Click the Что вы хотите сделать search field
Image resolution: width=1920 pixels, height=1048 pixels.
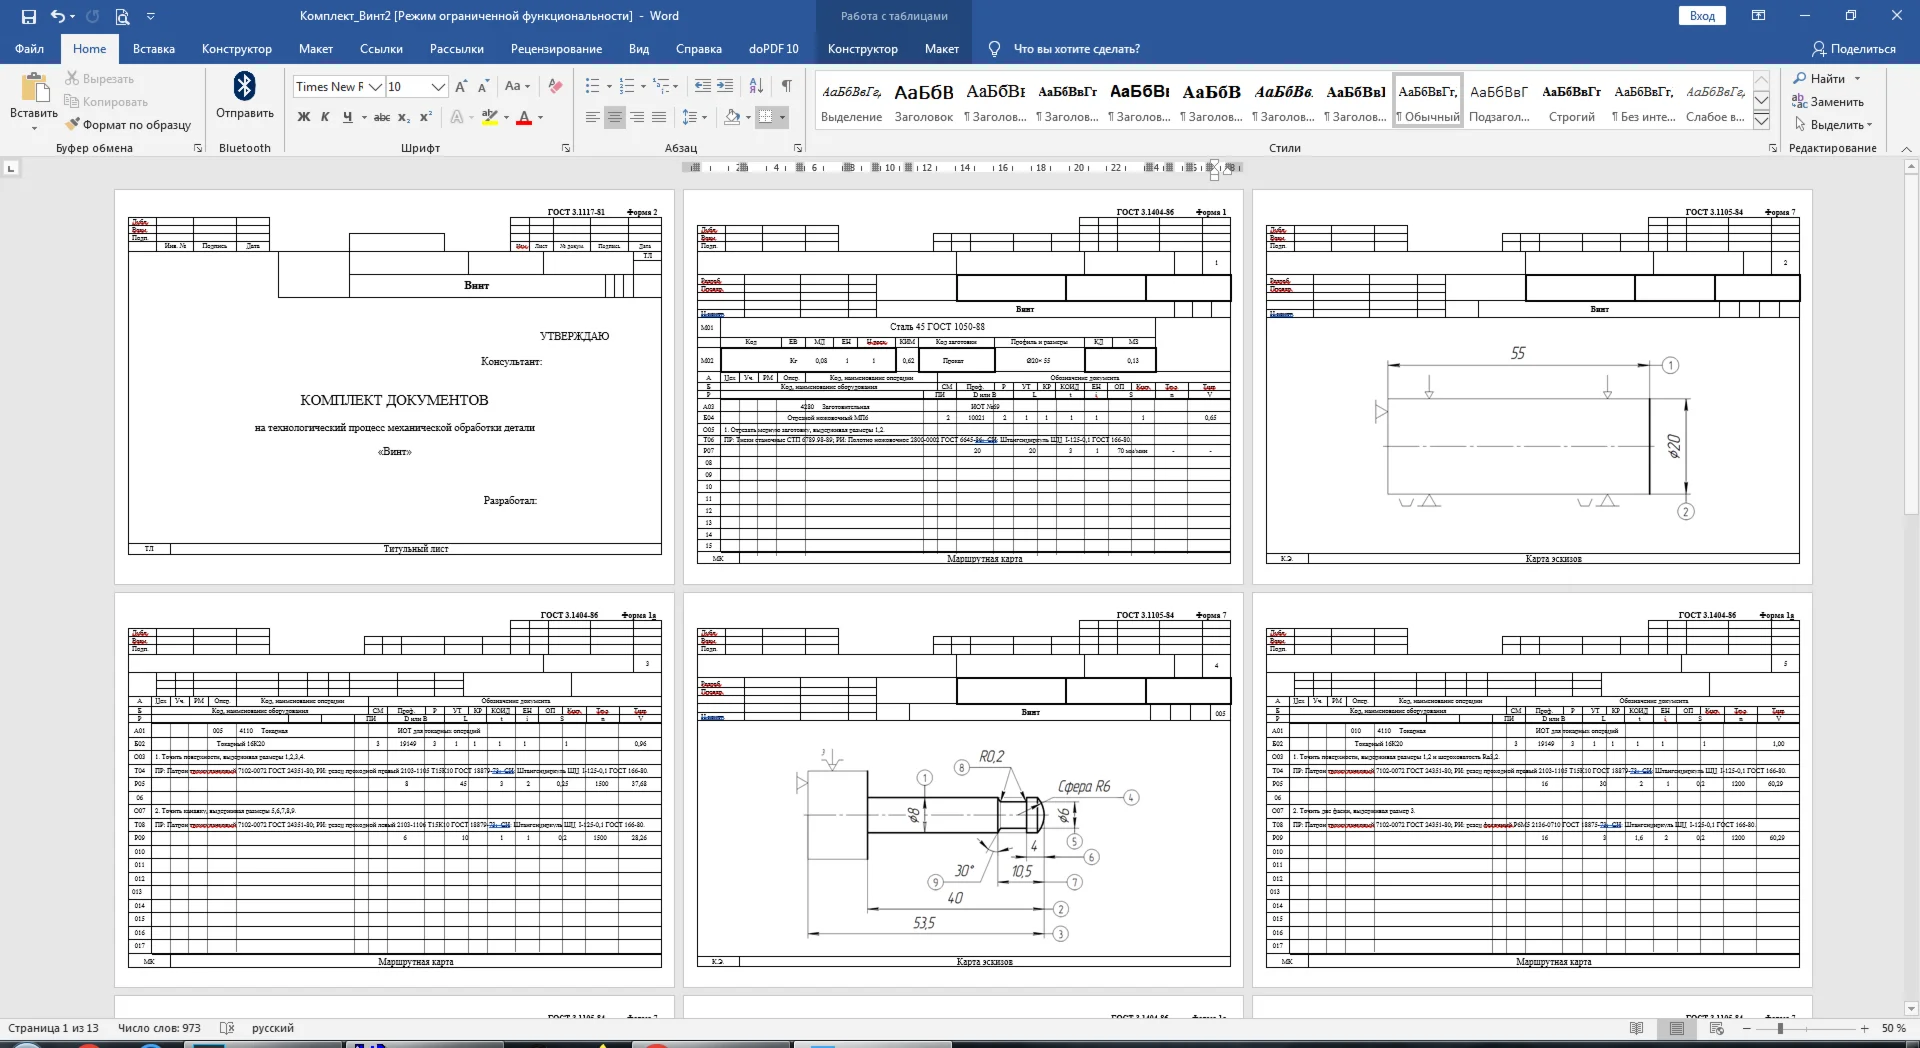click(x=1076, y=49)
